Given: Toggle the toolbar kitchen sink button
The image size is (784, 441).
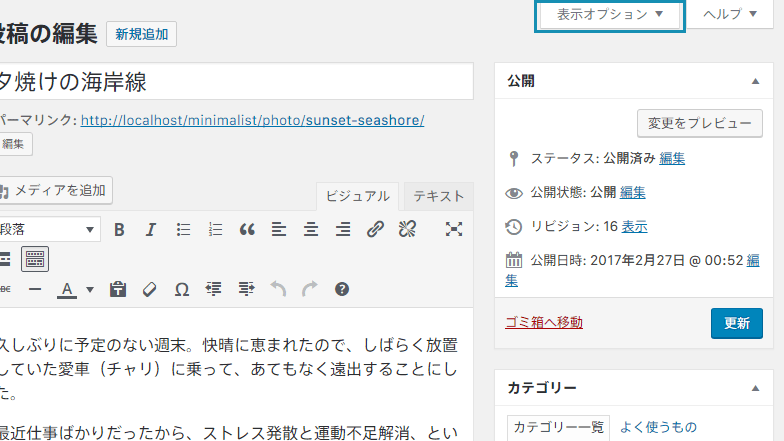Looking at the screenshot, I should pos(35,259).
